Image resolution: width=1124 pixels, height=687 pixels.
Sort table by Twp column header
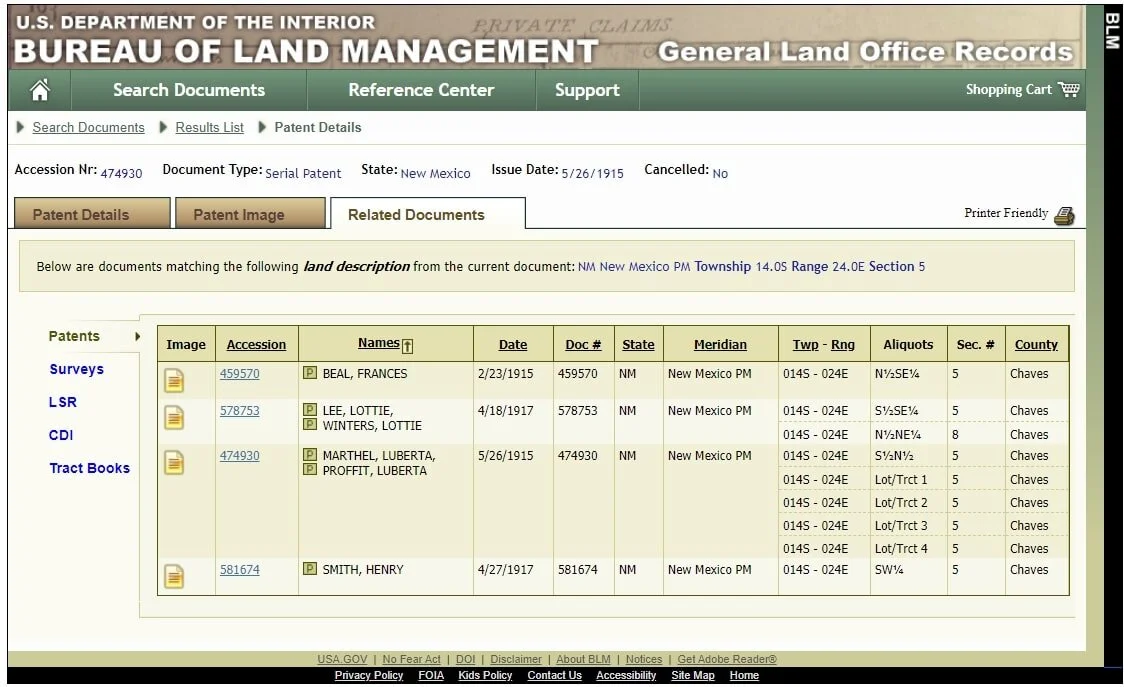pyautogui.click(x=805, y=344)
